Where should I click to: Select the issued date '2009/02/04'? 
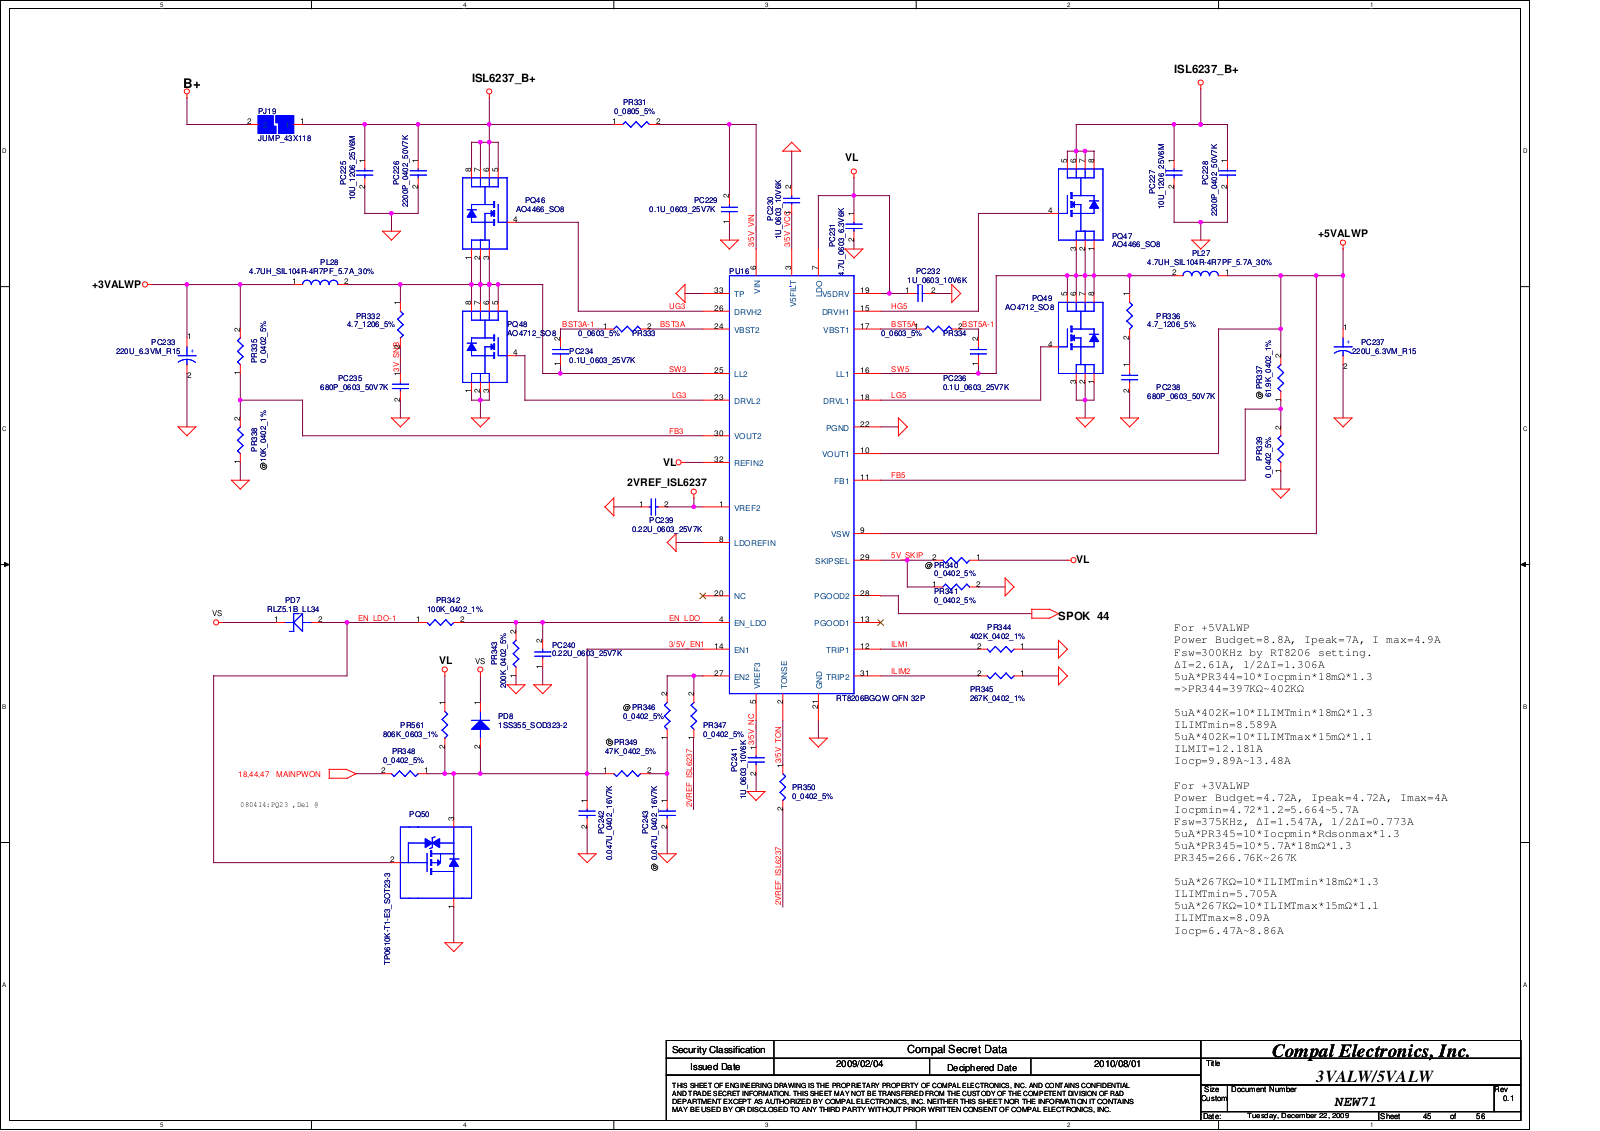coord(859,1064)
